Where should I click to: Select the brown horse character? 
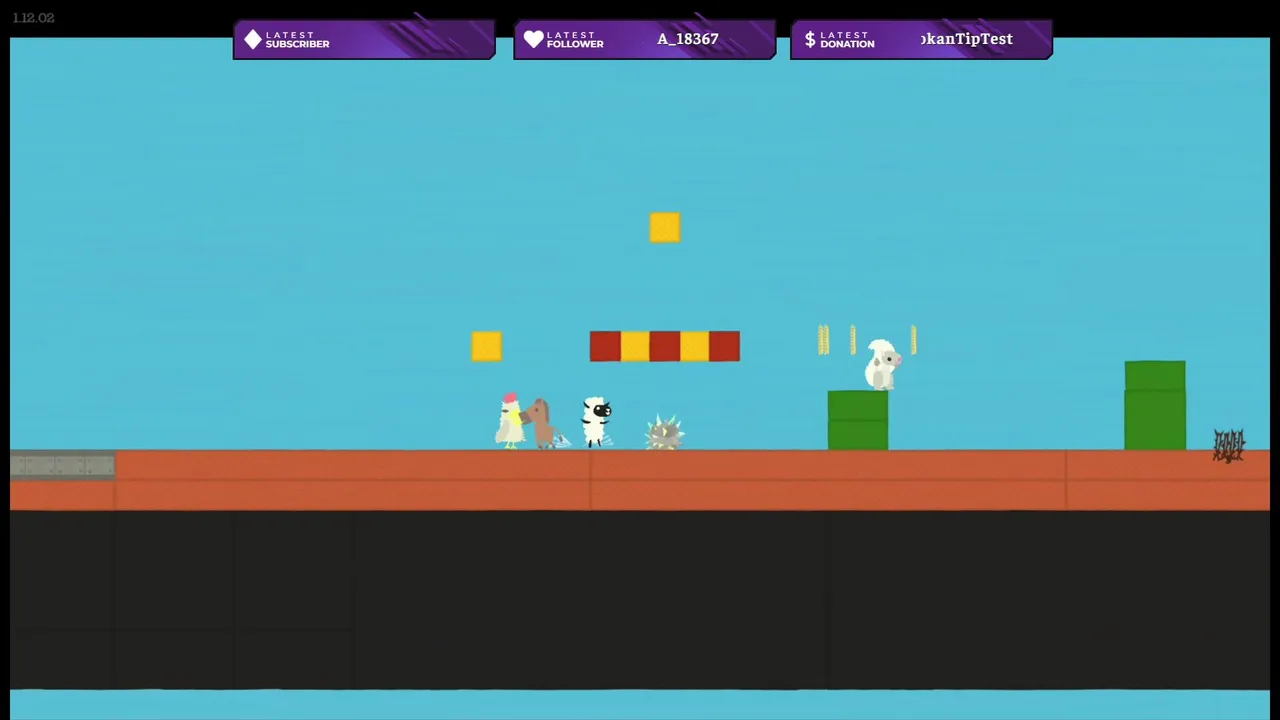[x=541, y=423]
